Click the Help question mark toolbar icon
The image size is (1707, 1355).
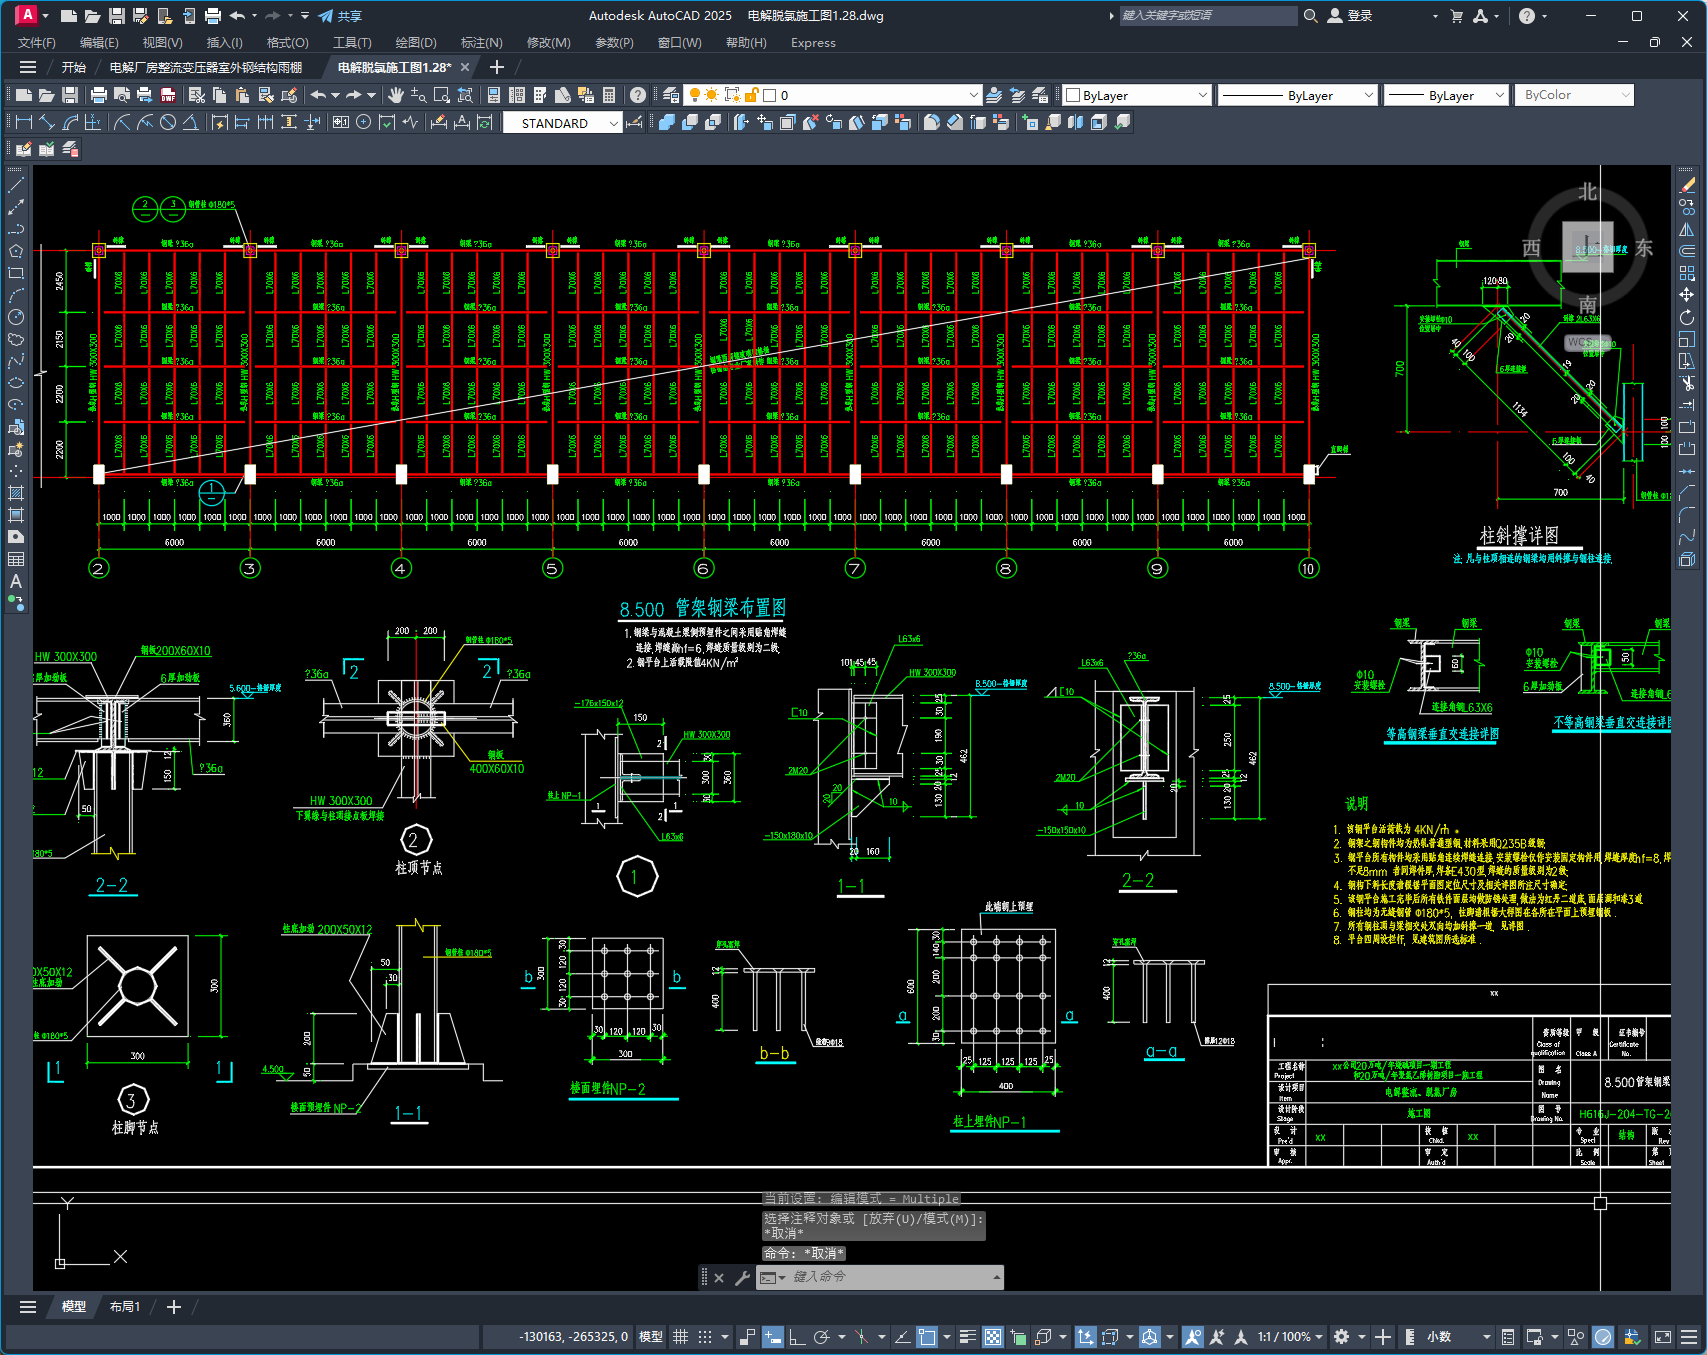point(638,95)
